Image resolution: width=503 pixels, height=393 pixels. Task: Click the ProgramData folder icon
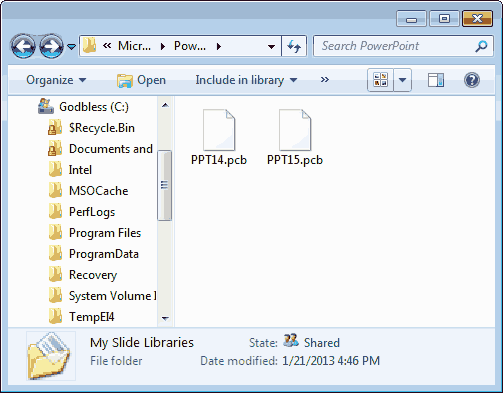coord(55,254)
